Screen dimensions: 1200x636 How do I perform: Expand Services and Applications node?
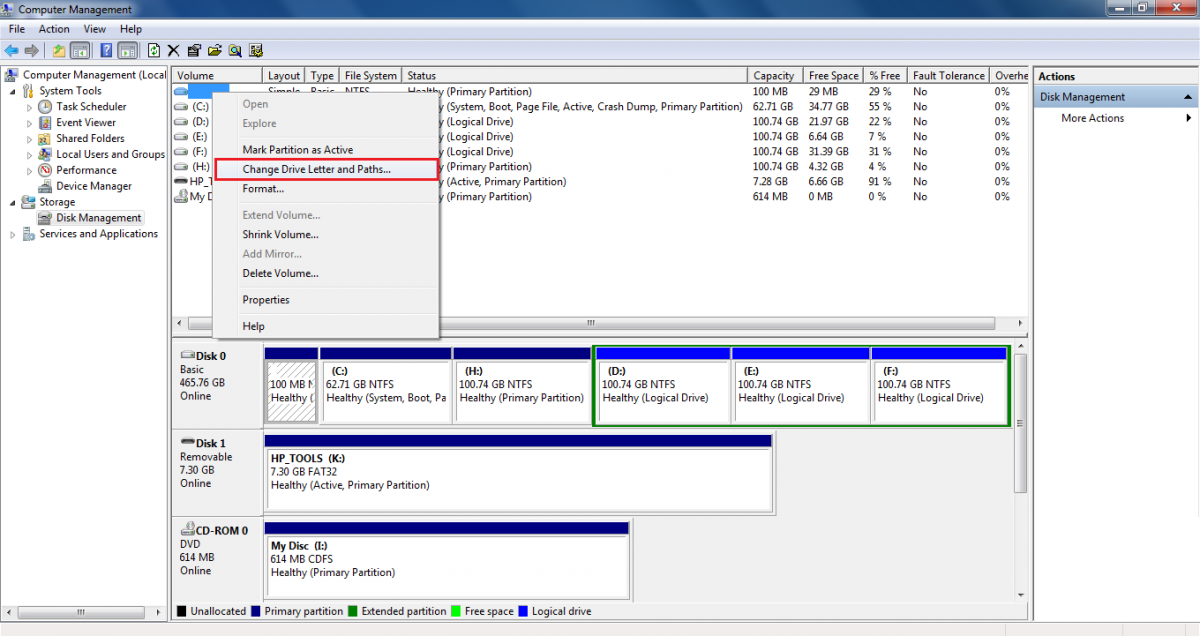click(13, 234)
